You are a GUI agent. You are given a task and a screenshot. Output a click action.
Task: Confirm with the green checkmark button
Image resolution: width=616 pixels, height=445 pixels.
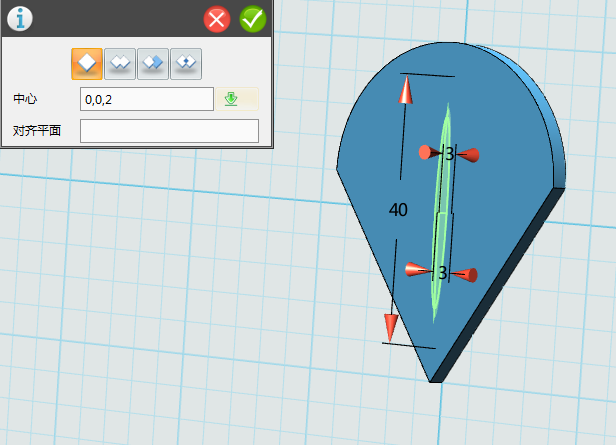click(253, 19)
